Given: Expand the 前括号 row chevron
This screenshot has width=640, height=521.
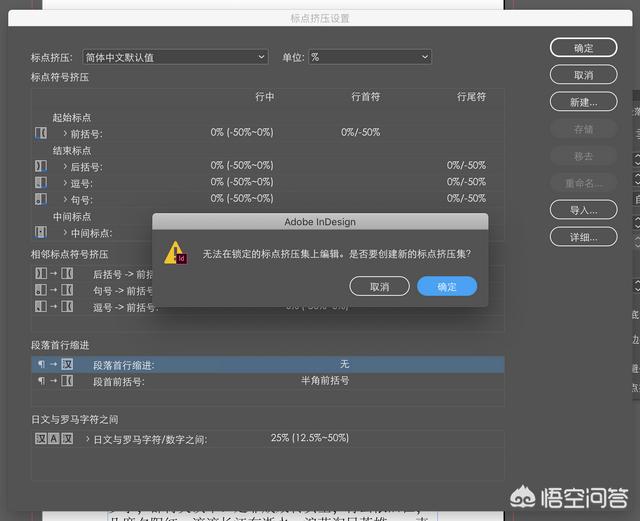Looking at the screenshot, I should tap(65, 133).
